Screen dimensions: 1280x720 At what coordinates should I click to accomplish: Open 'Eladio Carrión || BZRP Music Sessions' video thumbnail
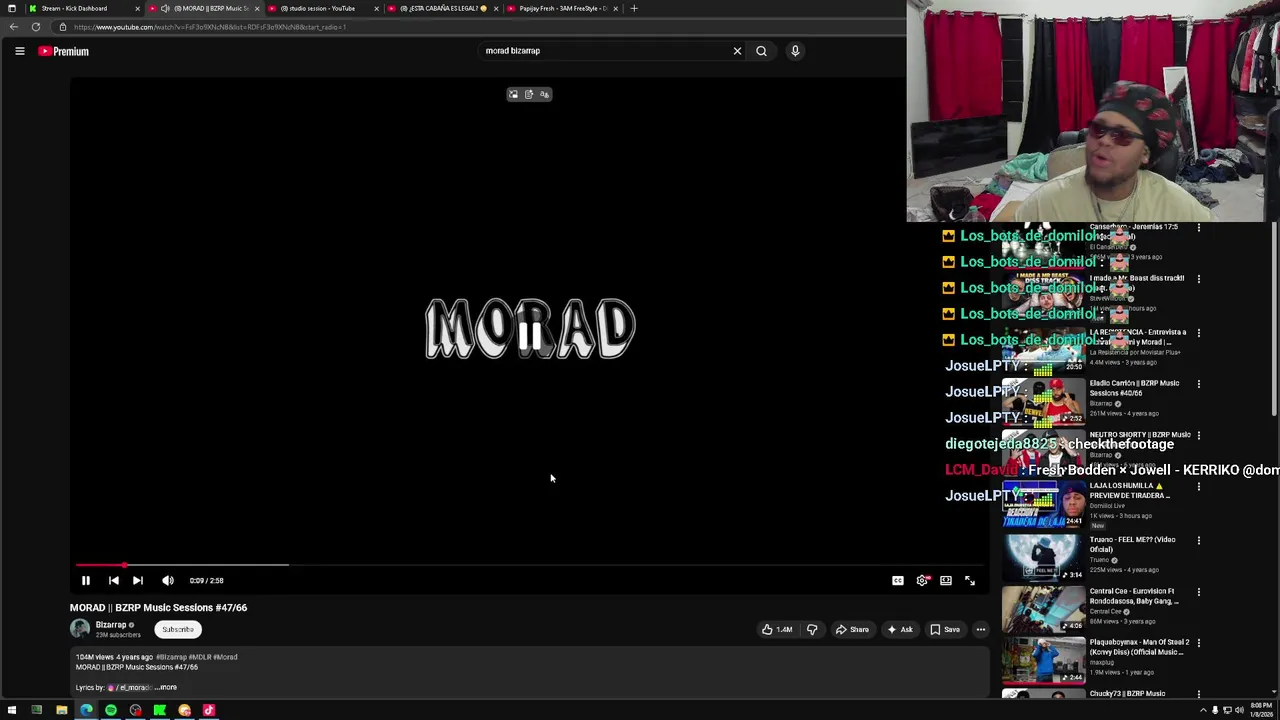pos(1043,403)
